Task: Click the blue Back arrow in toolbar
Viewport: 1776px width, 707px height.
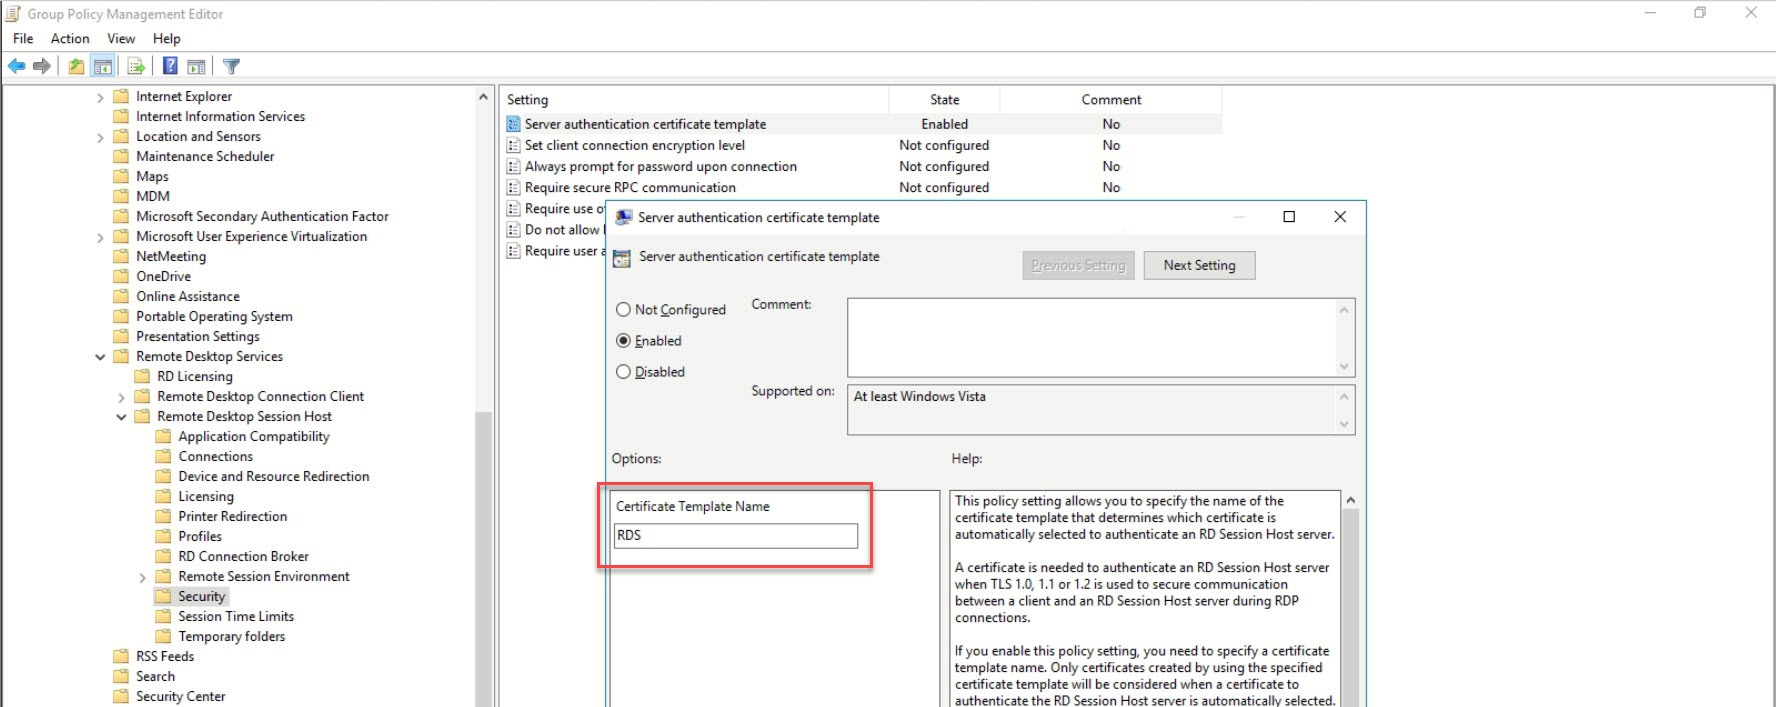Action: tap(17, 66)
